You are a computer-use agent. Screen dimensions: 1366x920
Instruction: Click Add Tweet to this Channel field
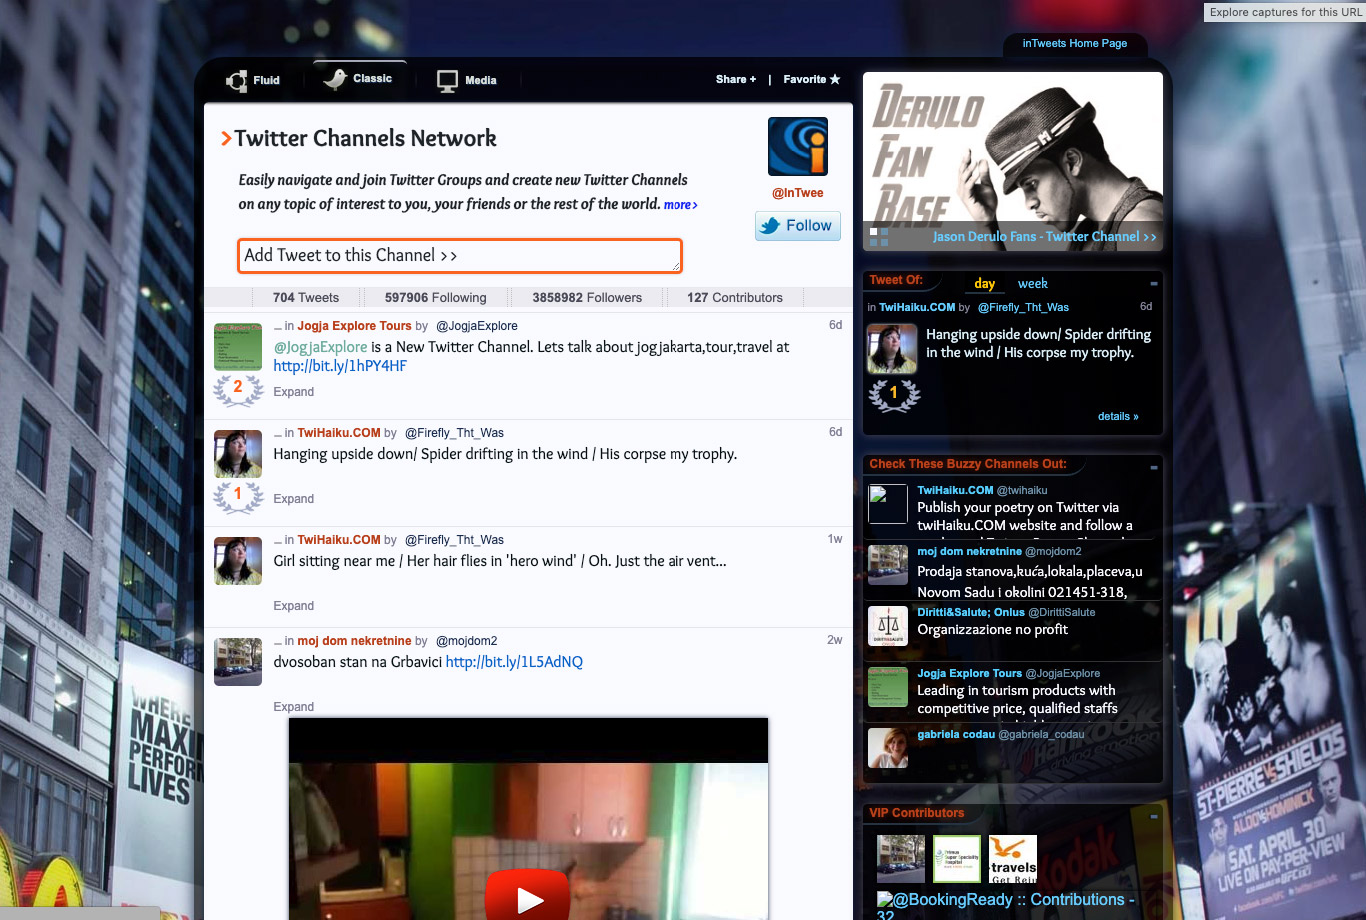[x=460, y=255]
